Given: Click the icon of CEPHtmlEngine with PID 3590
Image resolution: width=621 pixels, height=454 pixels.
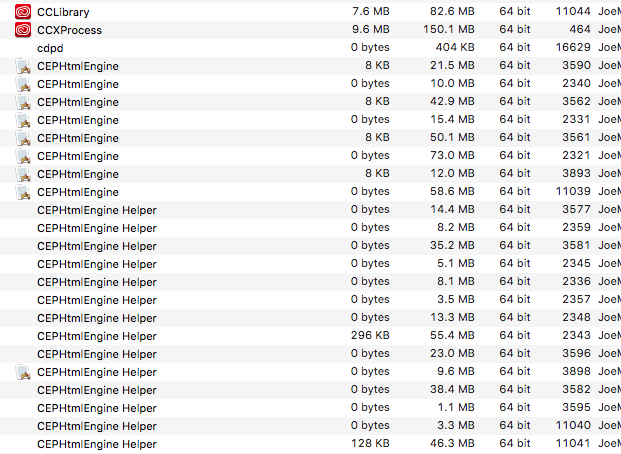Looking at the screenshot, I should (x=23, y=66).
